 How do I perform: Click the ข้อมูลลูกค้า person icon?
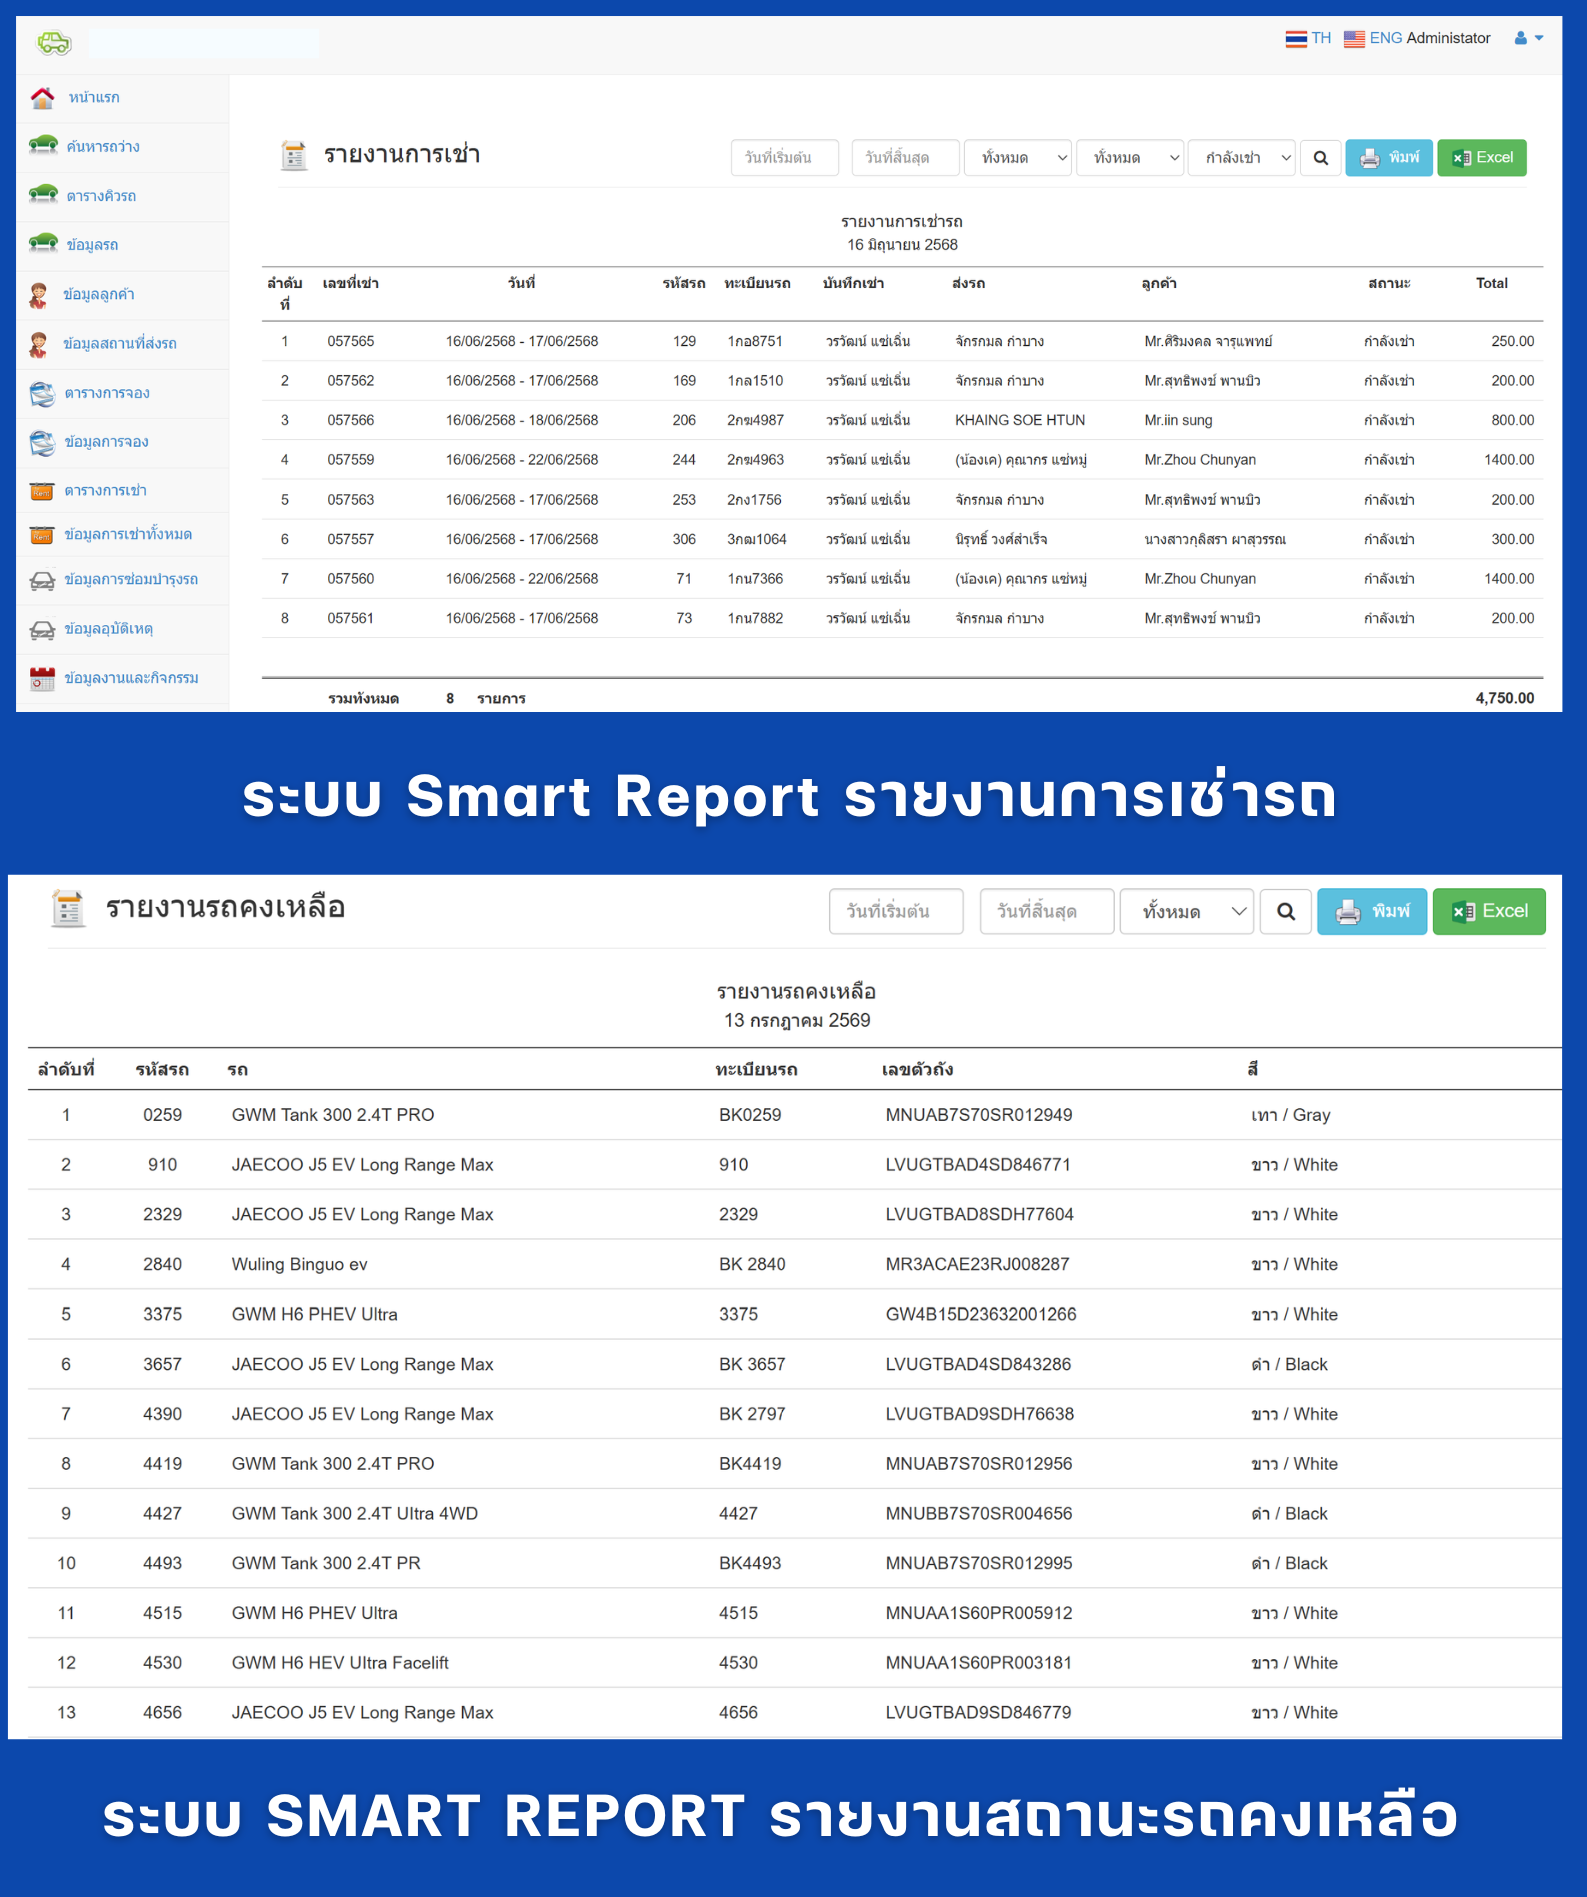click(x=39, y=294)
